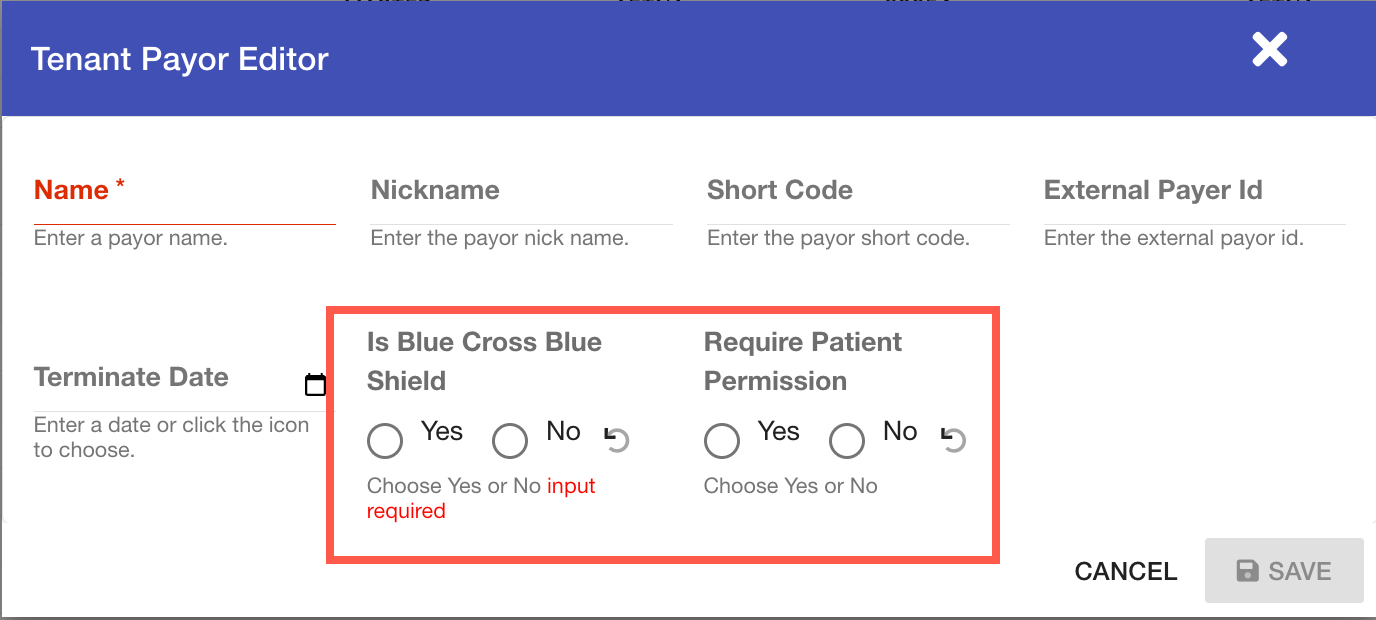Screen dimensions: 1376x620
Task: Choose No for Require Patient Permission
Action: [x=847, y=440]
